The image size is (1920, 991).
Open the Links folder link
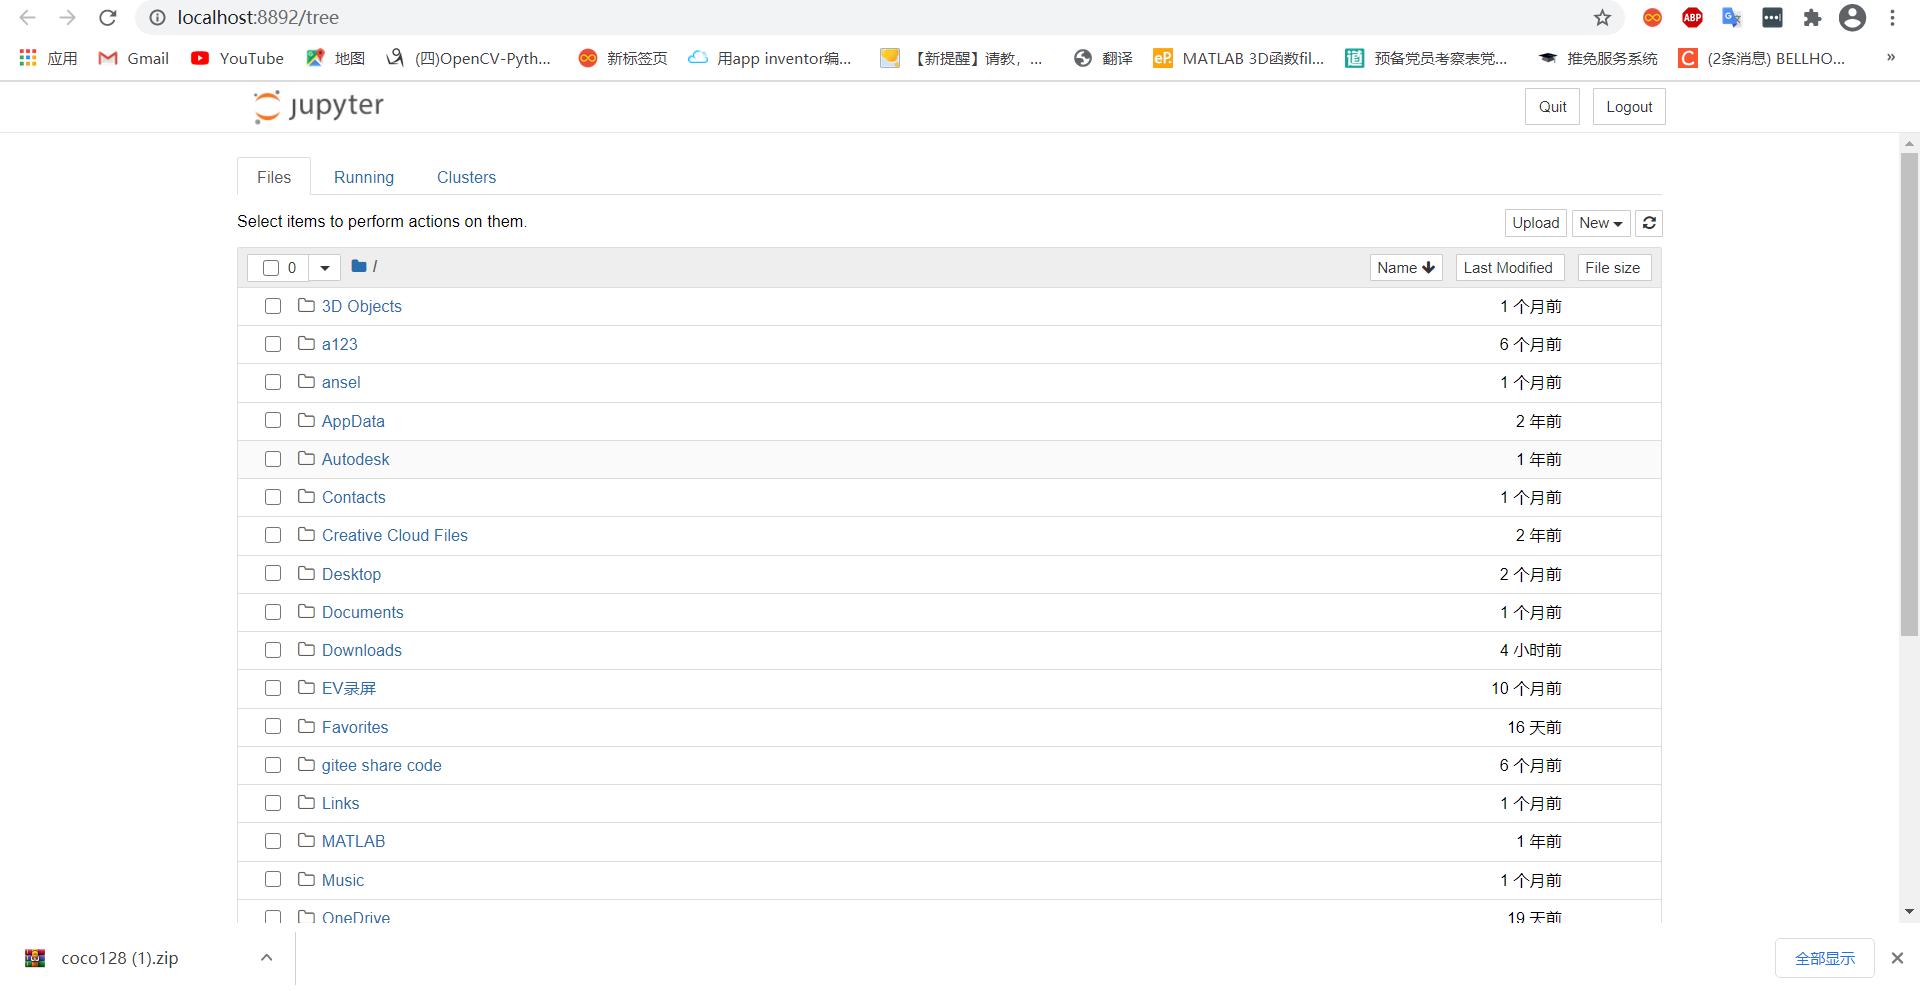tap(341, 803)
